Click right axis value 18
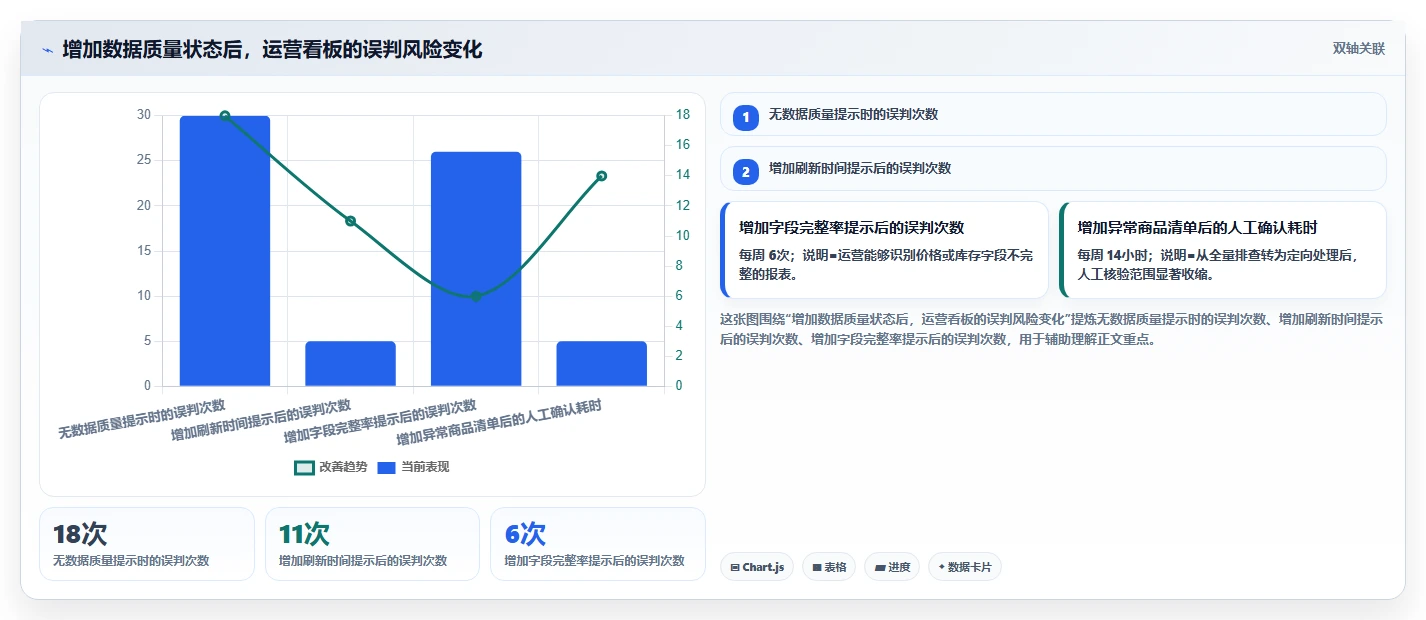1426x620 pixels. click(x=682, y=115)
